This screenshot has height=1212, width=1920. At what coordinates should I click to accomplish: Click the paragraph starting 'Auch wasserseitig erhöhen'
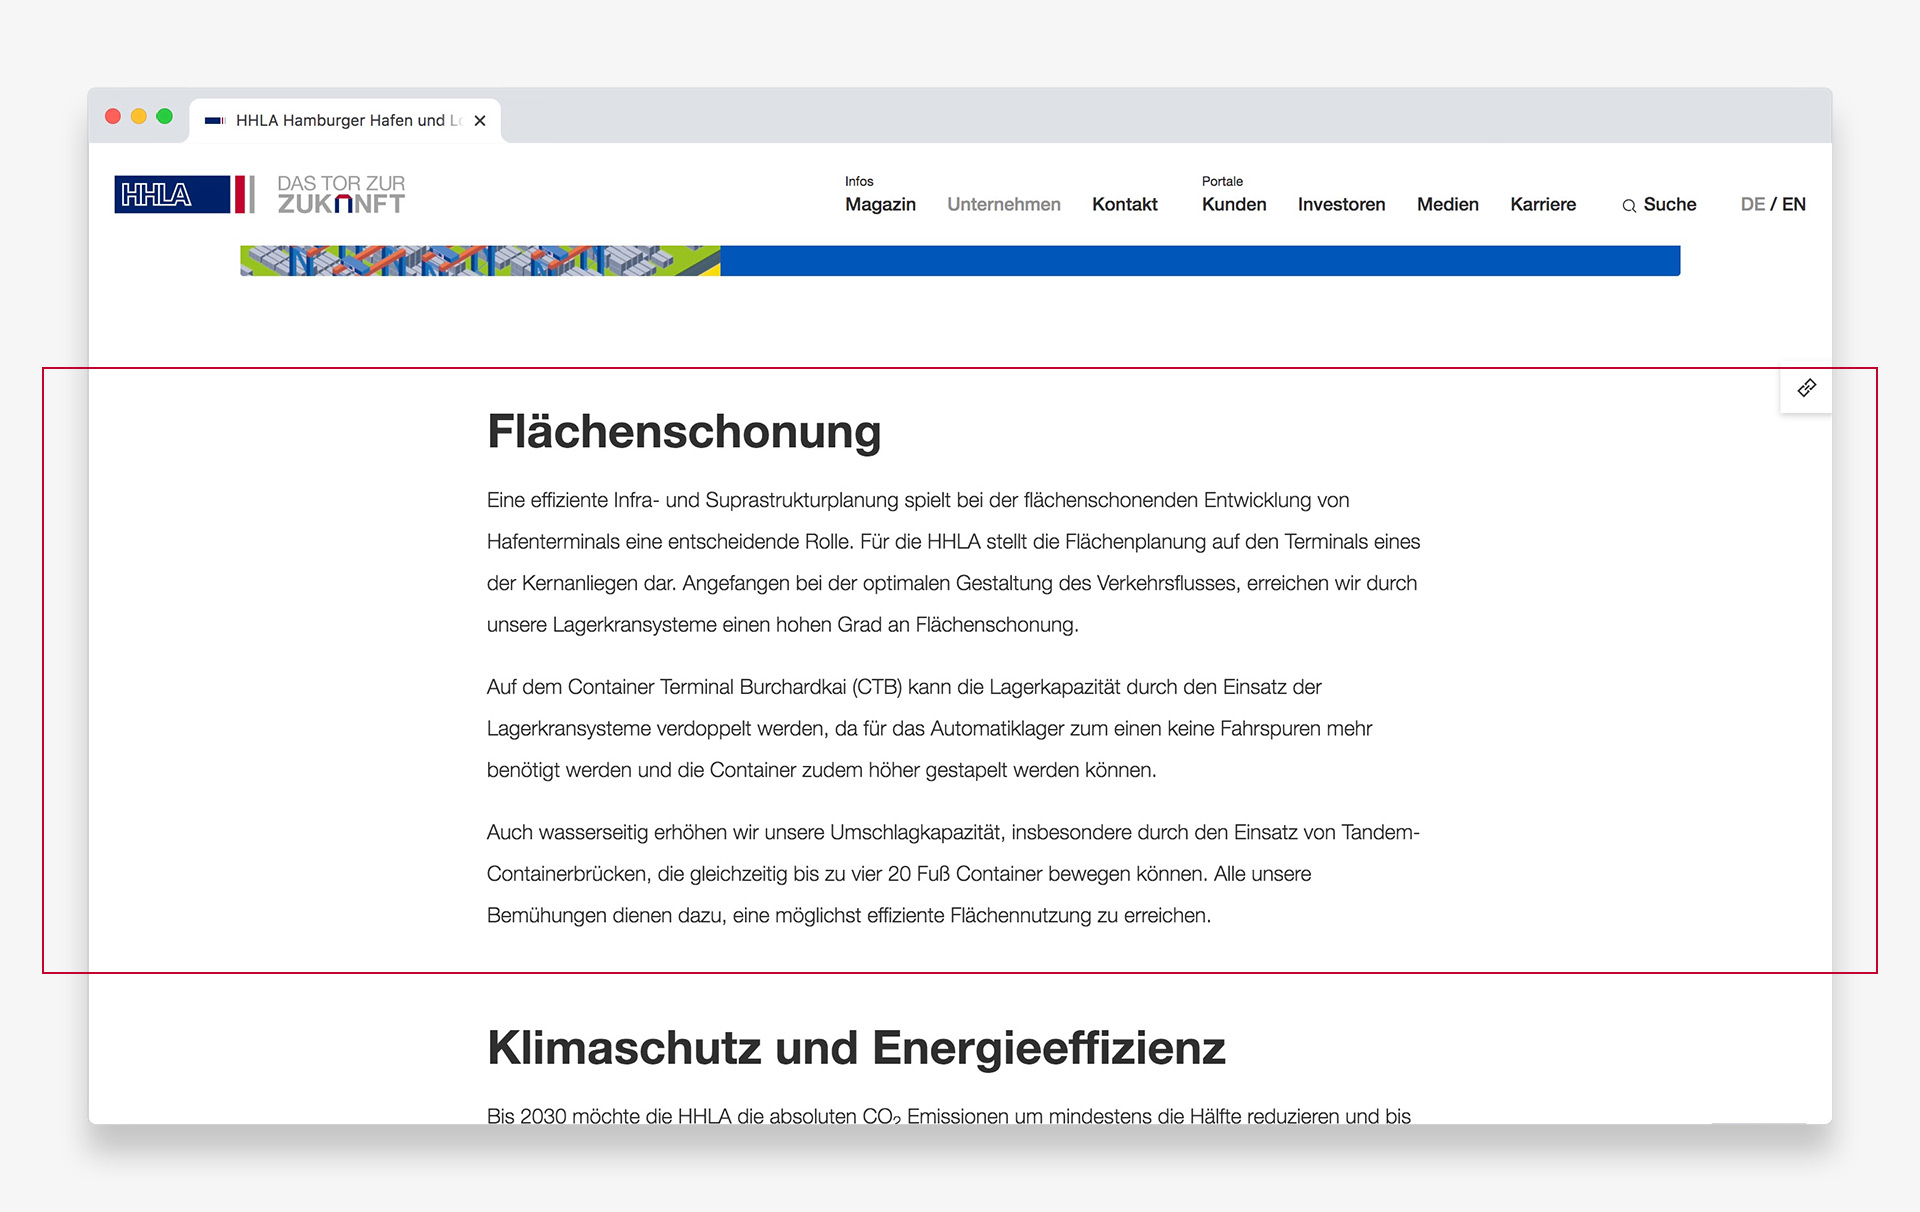click(x=953, y=873)
